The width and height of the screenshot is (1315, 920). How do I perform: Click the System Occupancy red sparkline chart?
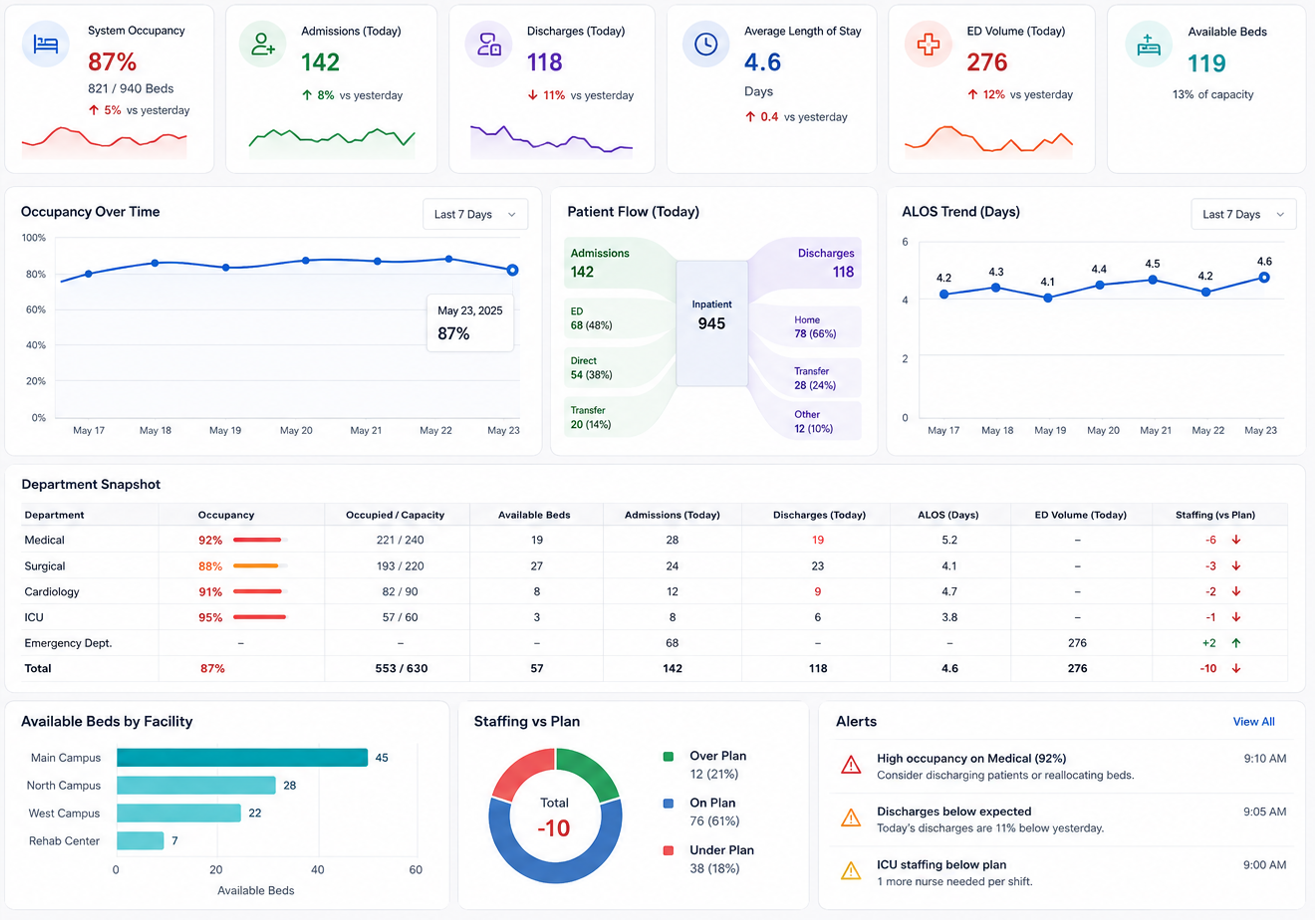(x=104, y=142)
